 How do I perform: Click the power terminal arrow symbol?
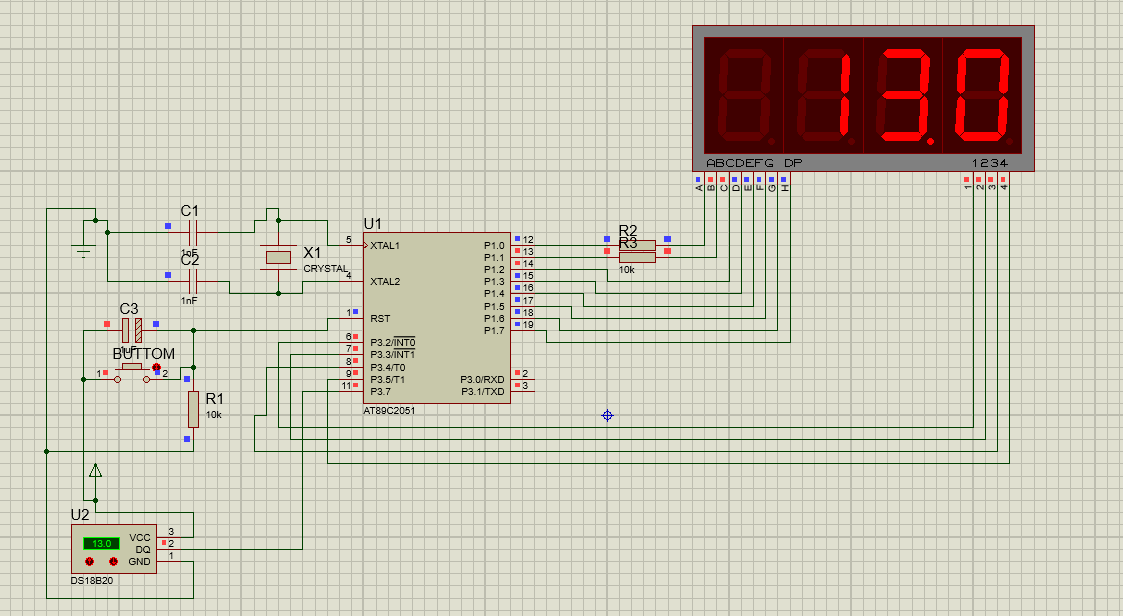click(x=95, y=471)
